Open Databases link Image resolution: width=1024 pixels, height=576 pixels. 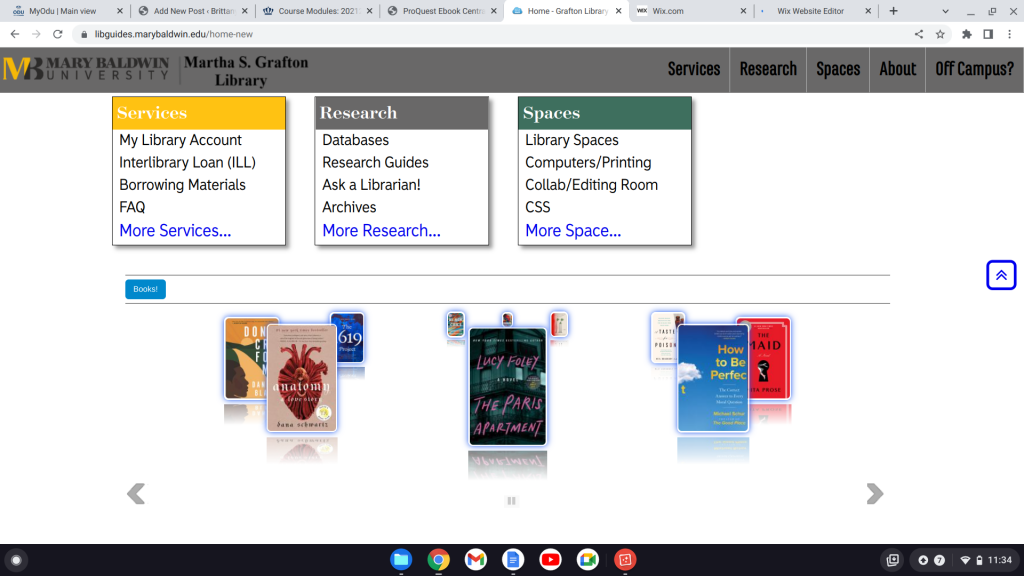tap(355, 140)
